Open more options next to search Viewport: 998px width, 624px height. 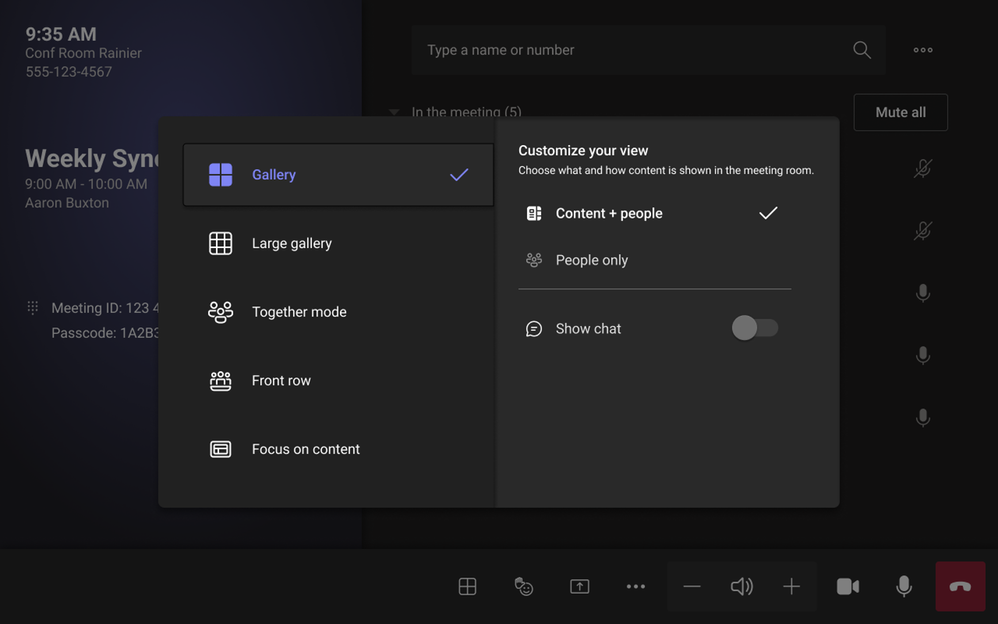point(923,50)
